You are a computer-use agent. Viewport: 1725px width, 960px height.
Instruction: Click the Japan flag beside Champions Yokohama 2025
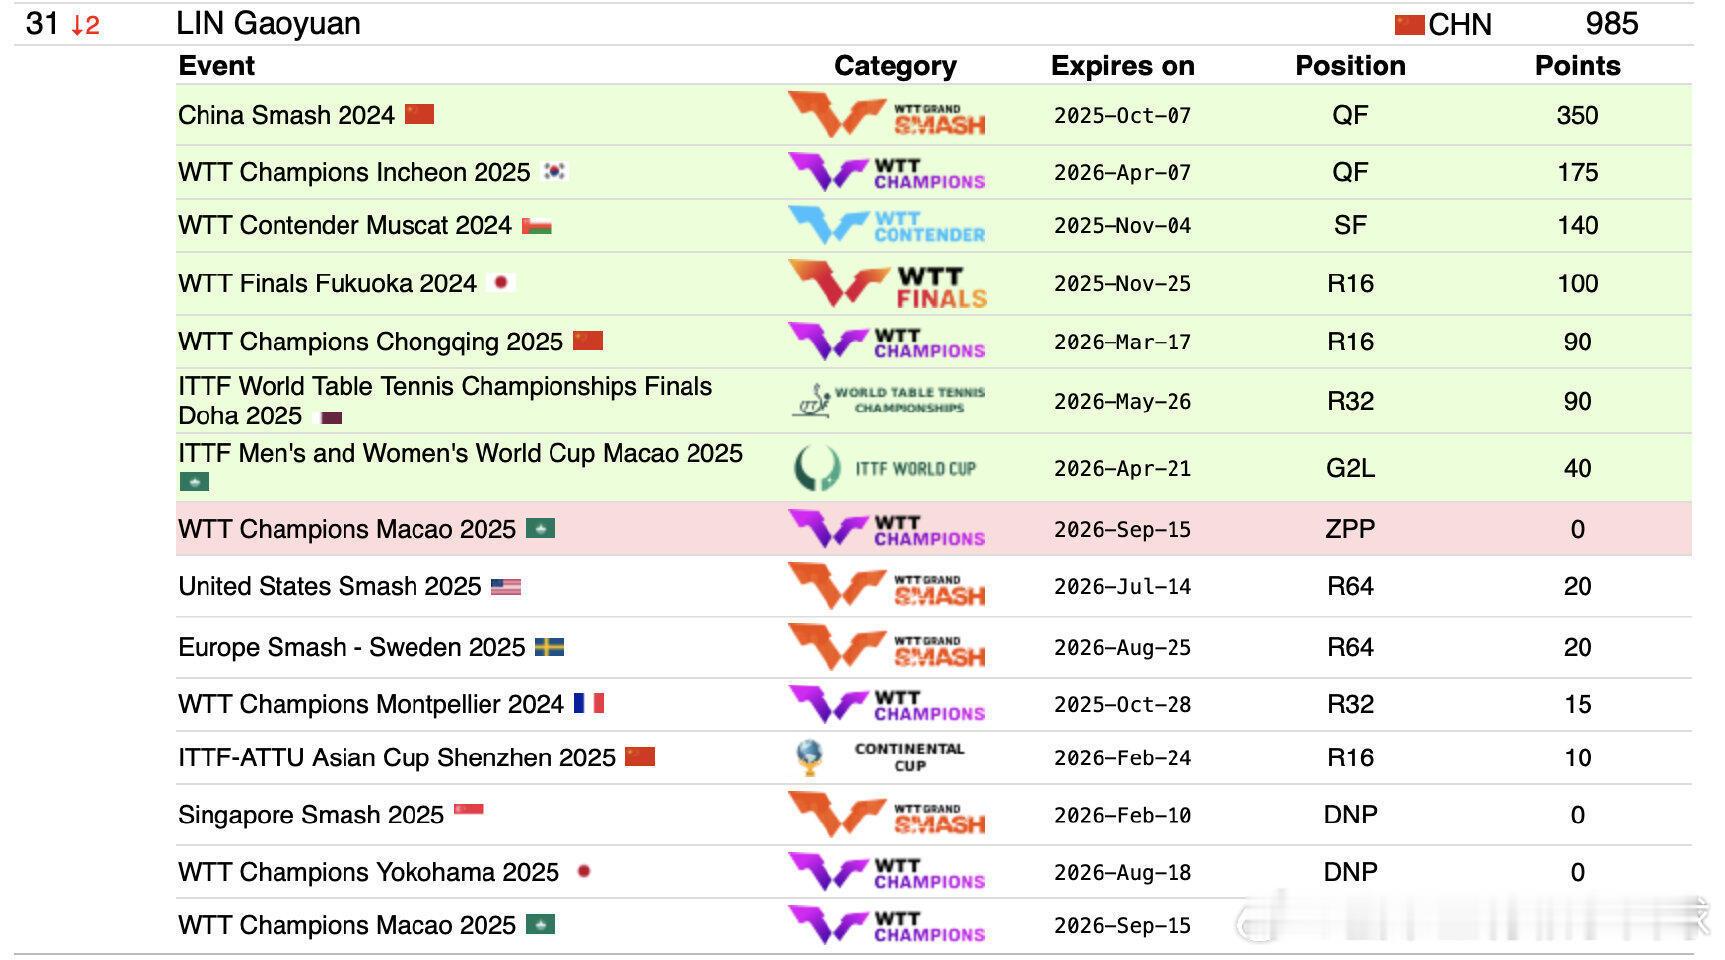(583, 871)
